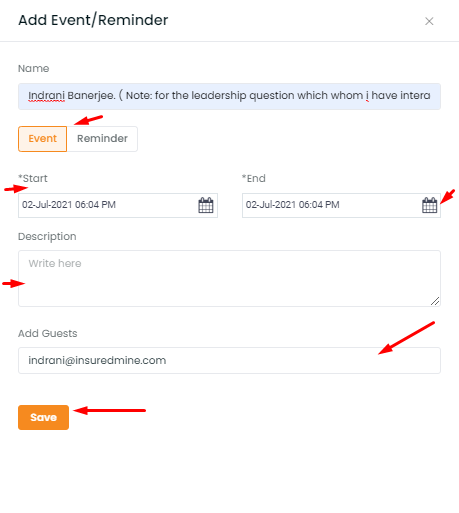Open the End date calendar picker
459x513 pixels.
pyautogui.click(x=429, y=205)
